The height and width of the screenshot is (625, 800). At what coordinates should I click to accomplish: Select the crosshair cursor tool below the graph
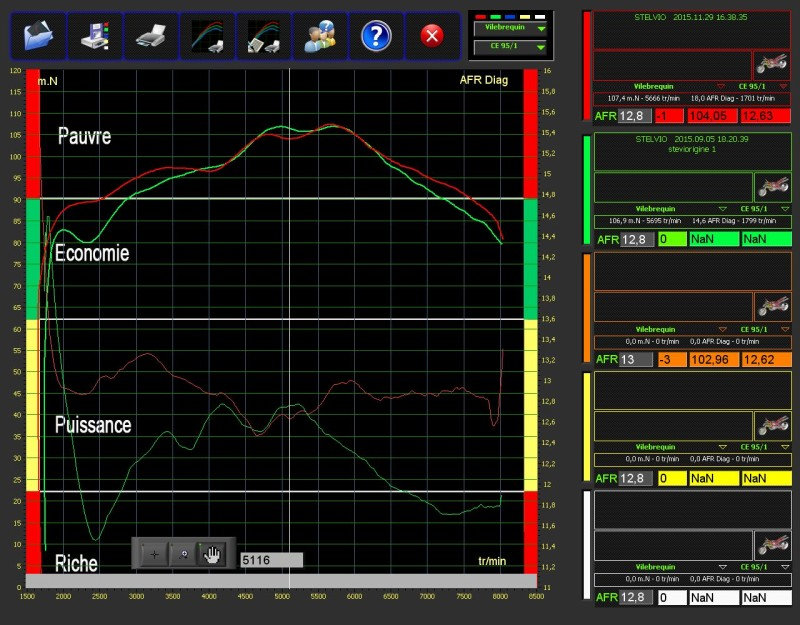pyautogui.click(x=155, y=554)
